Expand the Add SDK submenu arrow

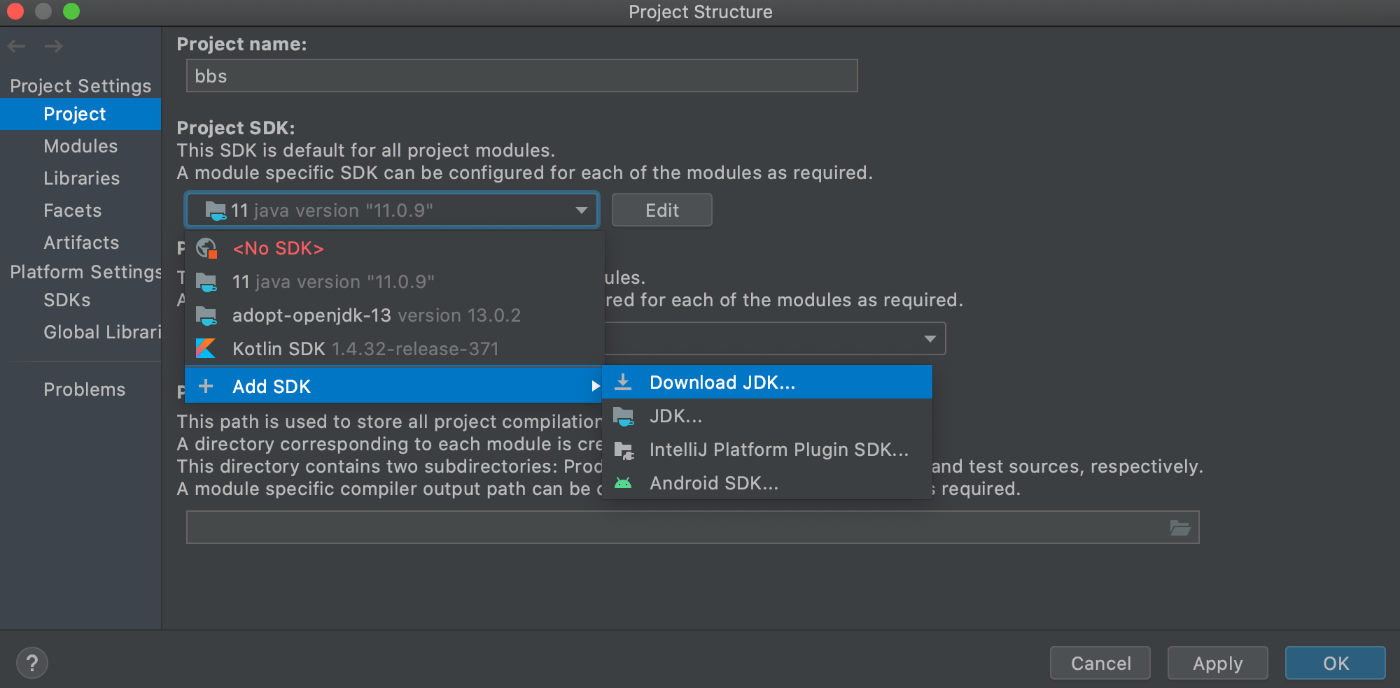[x=596, y=386]
